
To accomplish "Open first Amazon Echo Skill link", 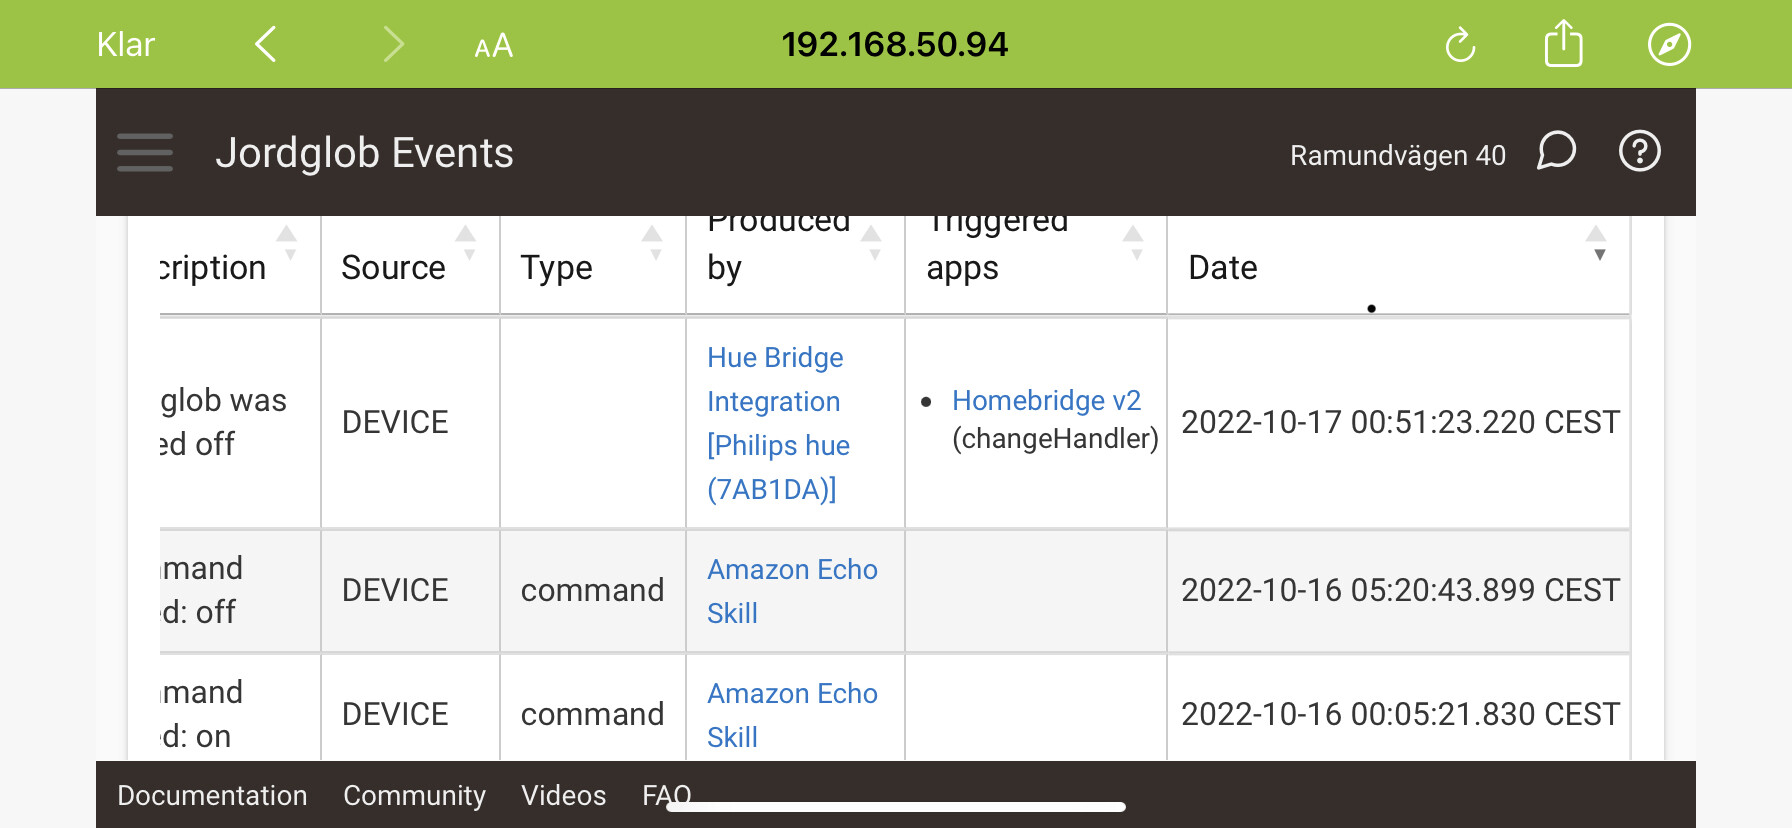I will point(792,591).
